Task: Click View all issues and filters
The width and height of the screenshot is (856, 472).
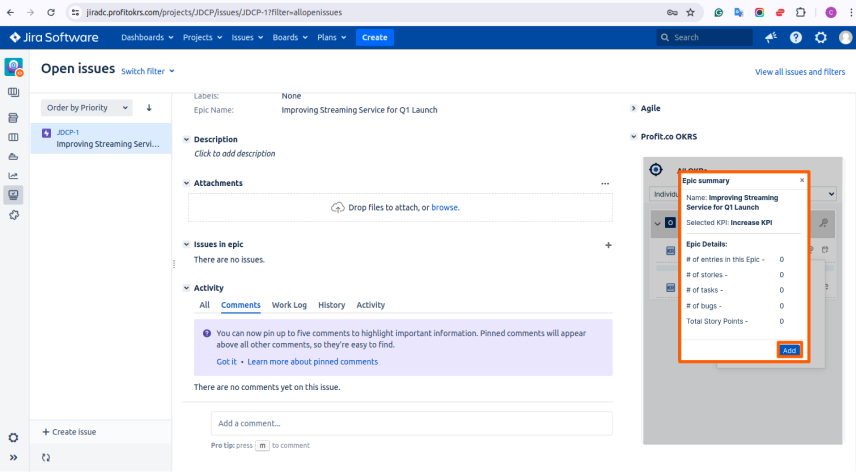Action: pyautogui.click(x=800, y=71)
